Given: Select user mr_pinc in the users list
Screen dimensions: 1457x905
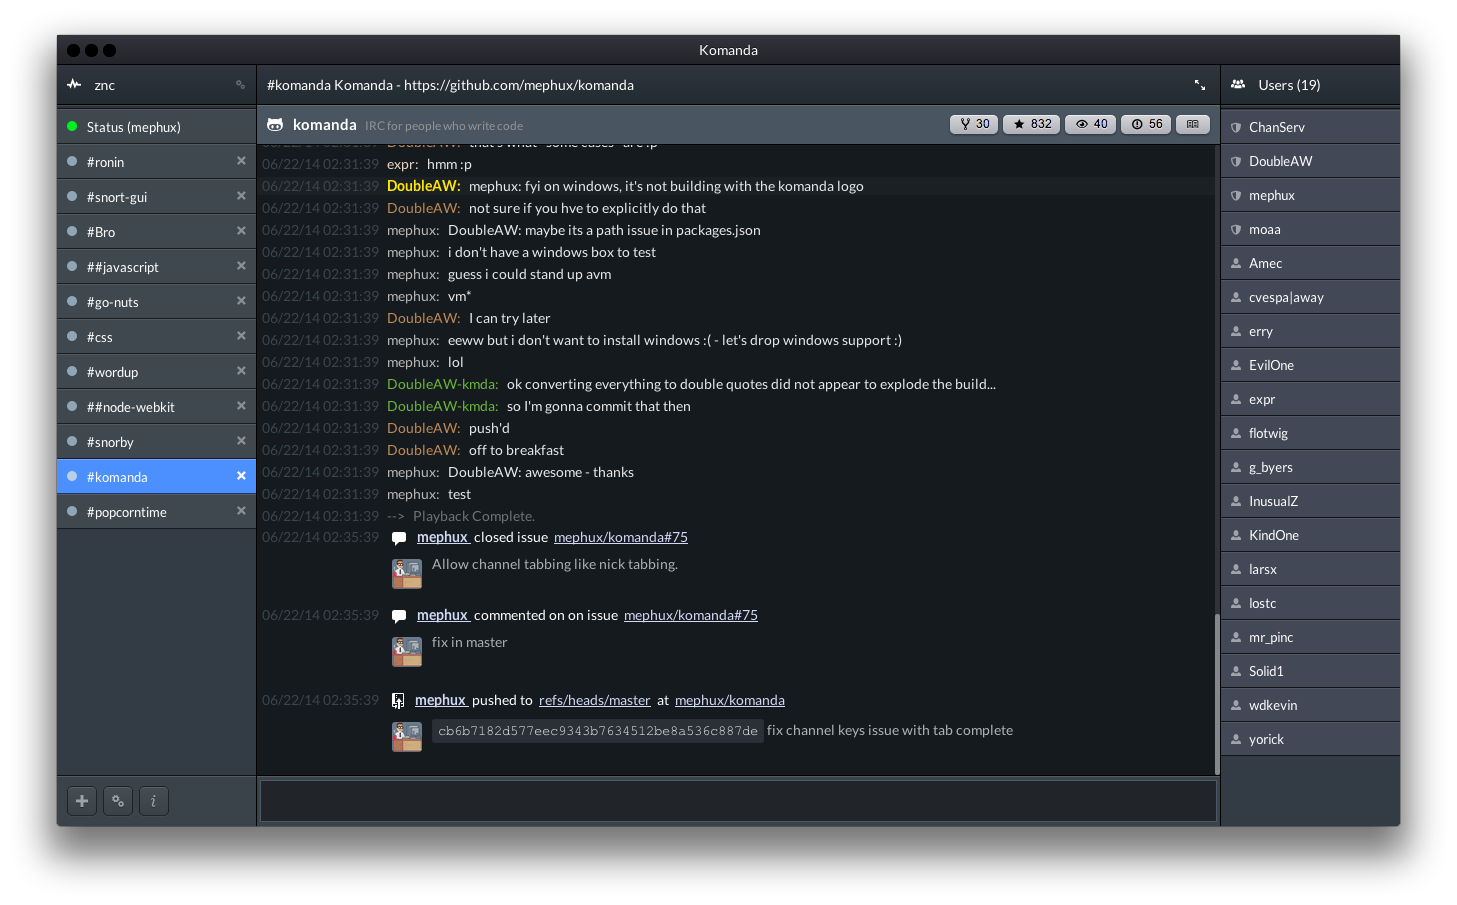Looking at the screenshot, I should (x=1310, y=637).
